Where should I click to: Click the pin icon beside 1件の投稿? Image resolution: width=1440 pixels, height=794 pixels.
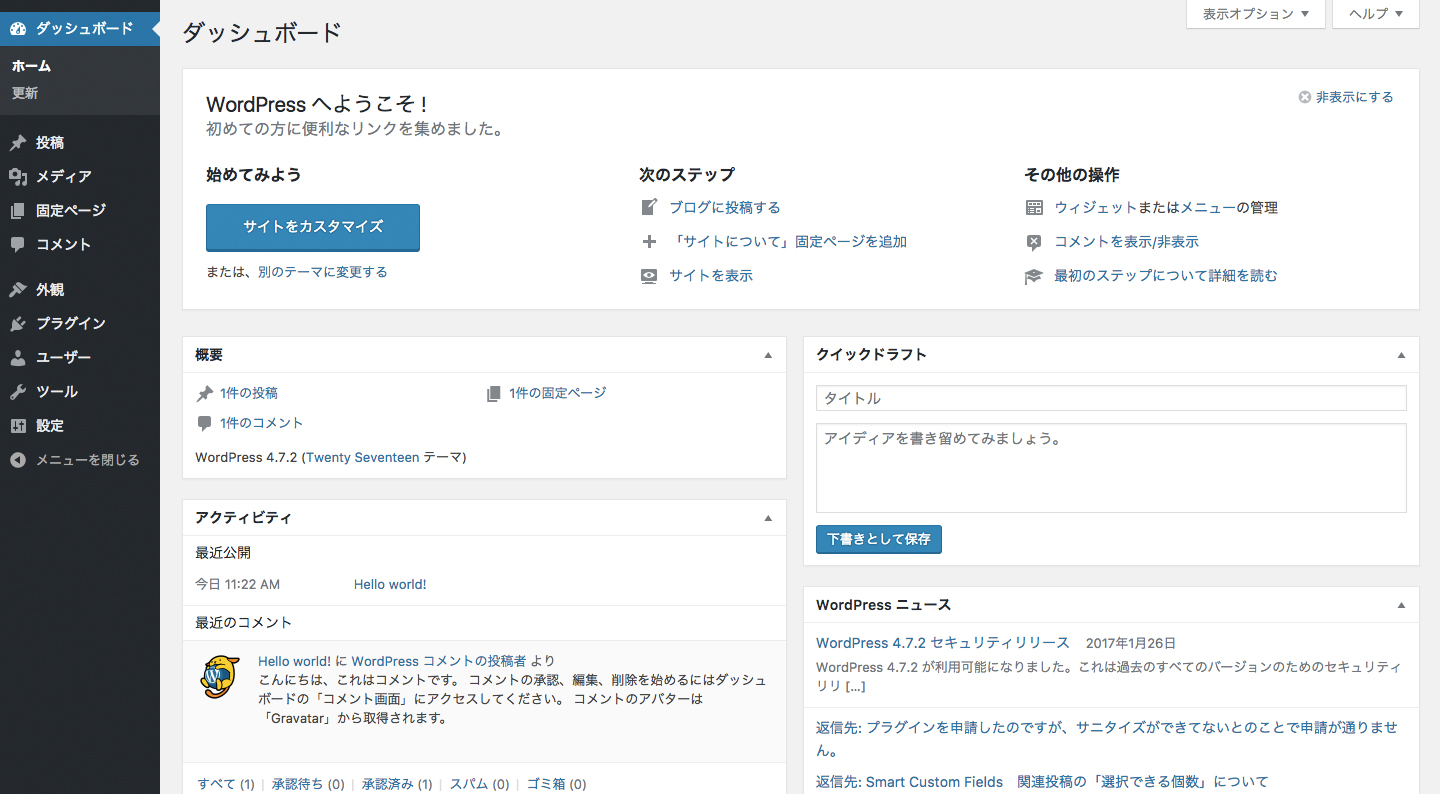205,393
